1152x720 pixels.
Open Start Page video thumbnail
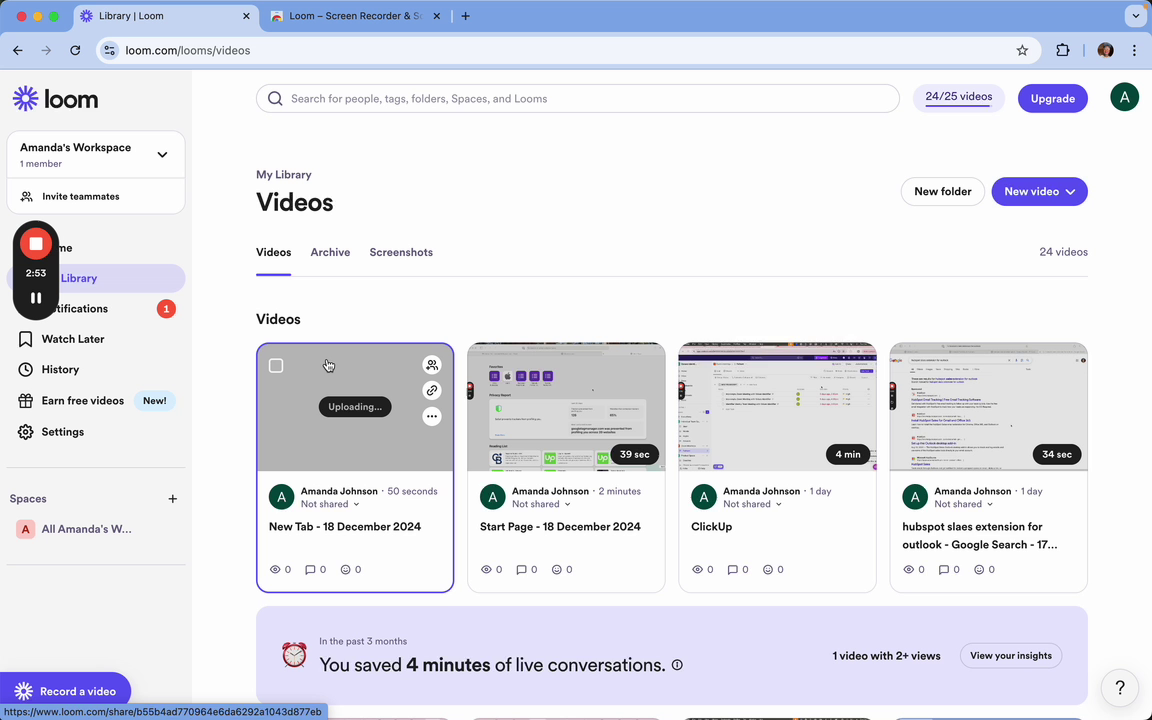[x=566, y=406]
